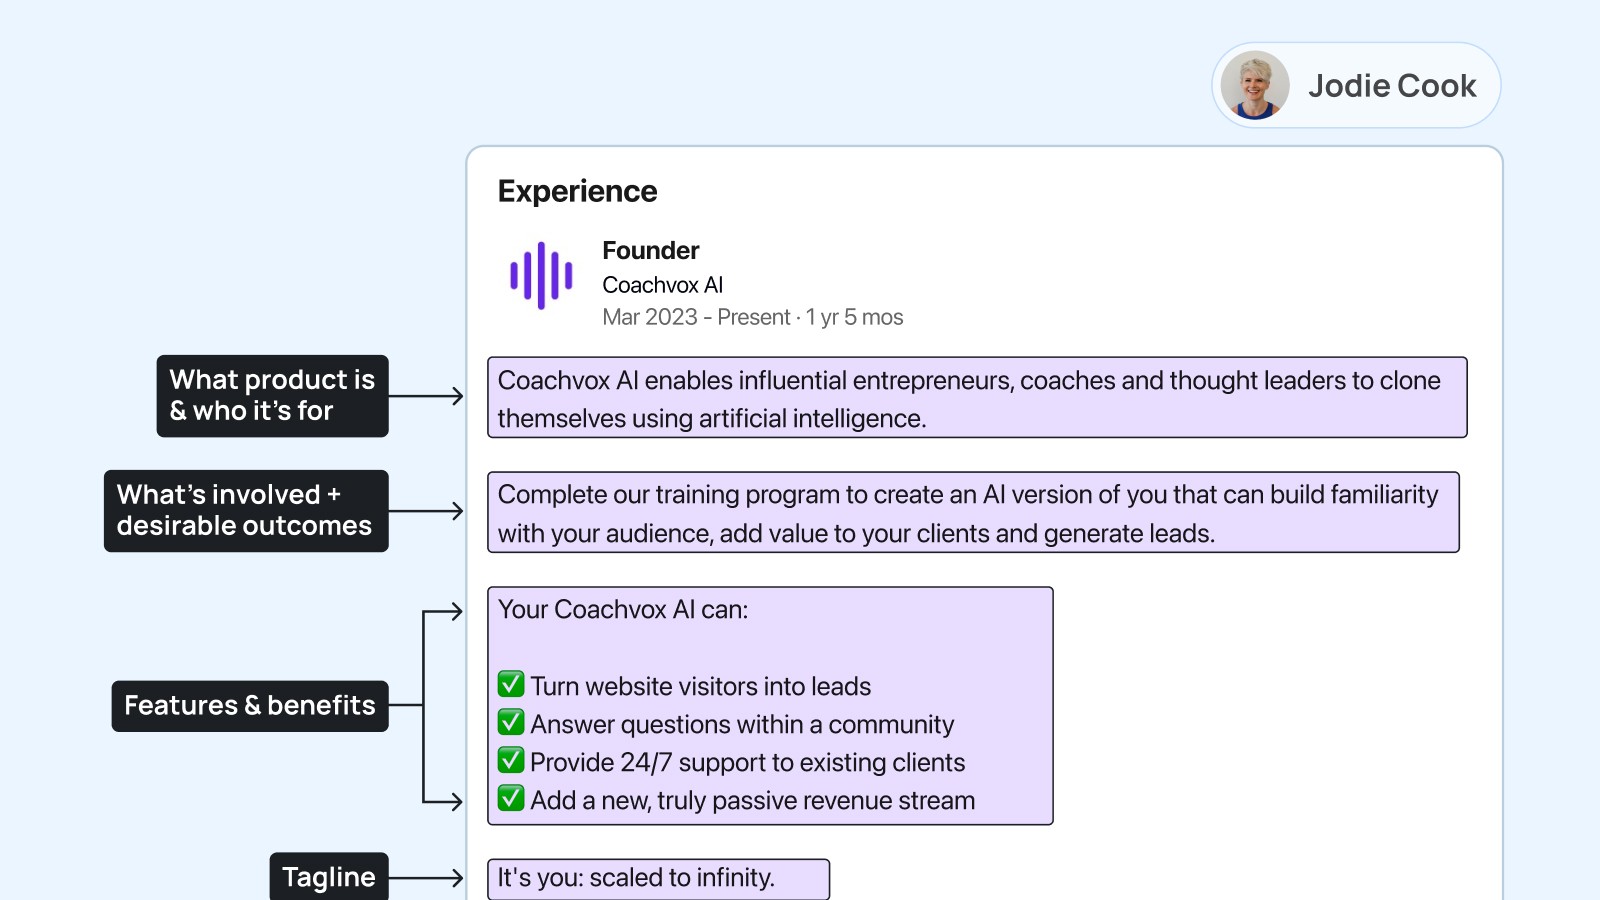Click the text 'Add a new, truly passive revenue stream'

click(x=752, y=800)
